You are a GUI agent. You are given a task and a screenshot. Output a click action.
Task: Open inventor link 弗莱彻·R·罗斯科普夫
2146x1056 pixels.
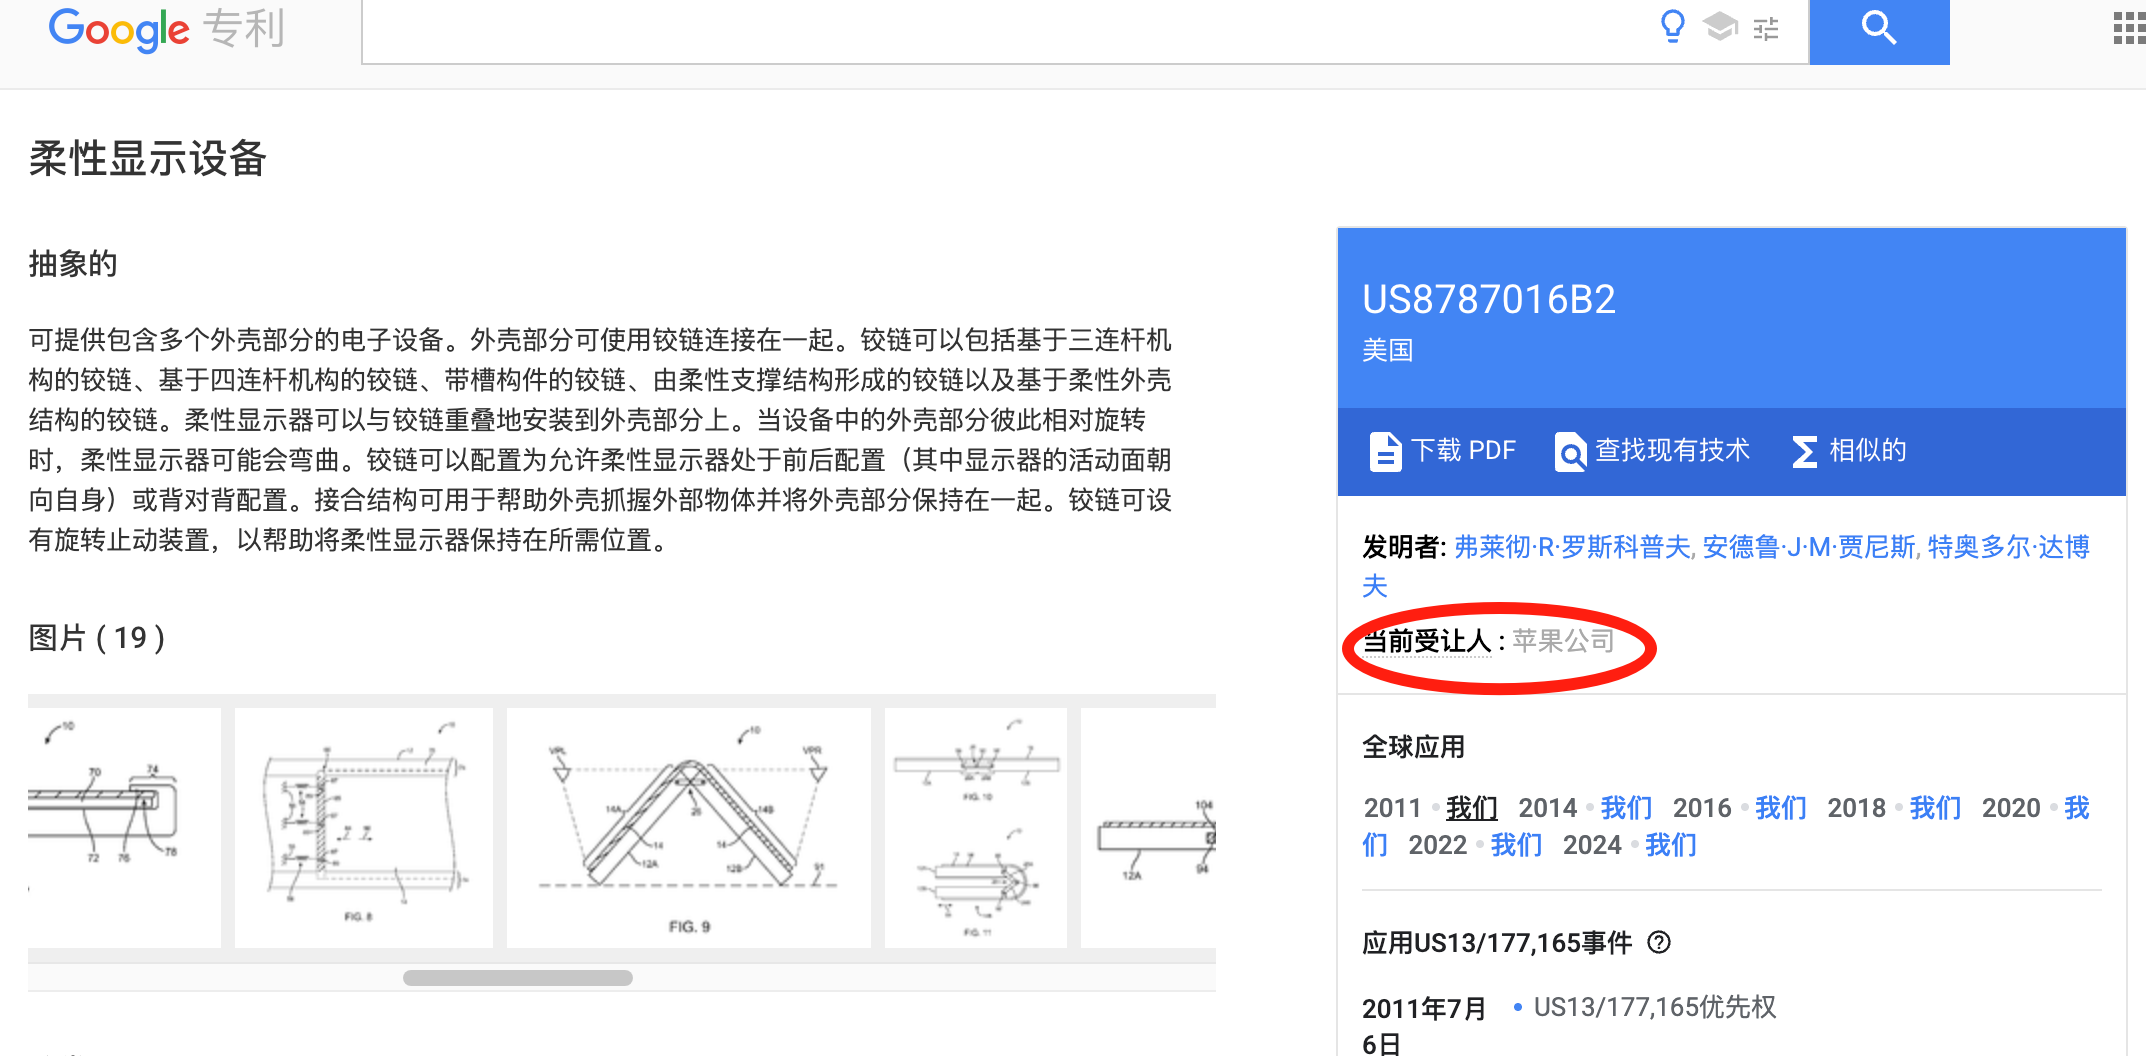coord(1572,547)
